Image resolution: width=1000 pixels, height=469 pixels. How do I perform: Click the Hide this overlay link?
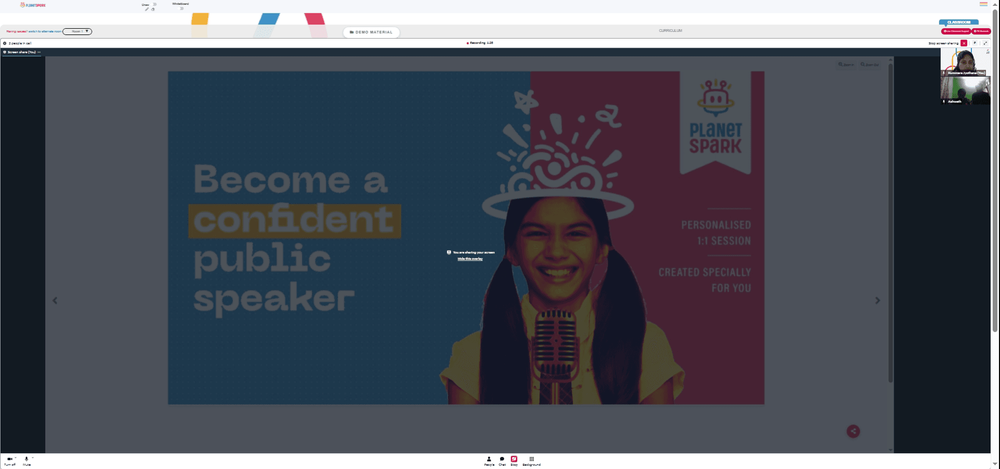coord(470,258)
